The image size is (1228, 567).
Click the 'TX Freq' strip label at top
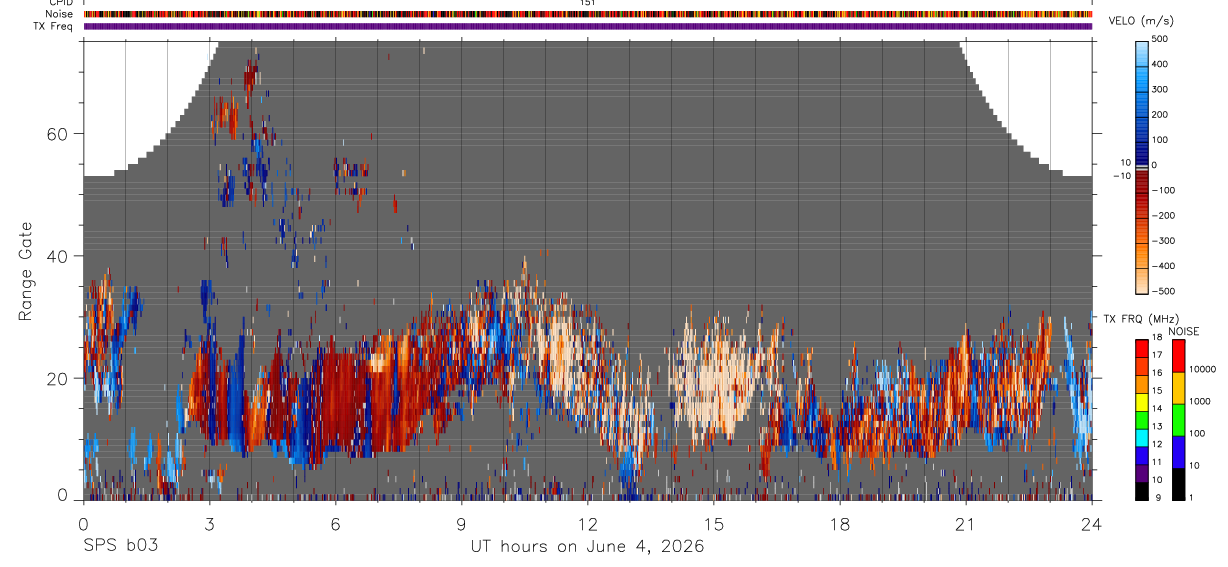54,26
